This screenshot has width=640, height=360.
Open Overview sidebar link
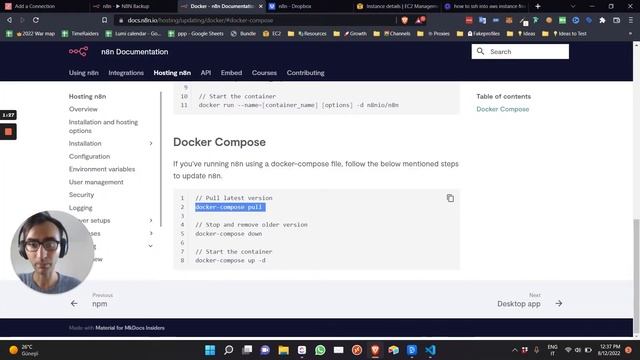83,109
